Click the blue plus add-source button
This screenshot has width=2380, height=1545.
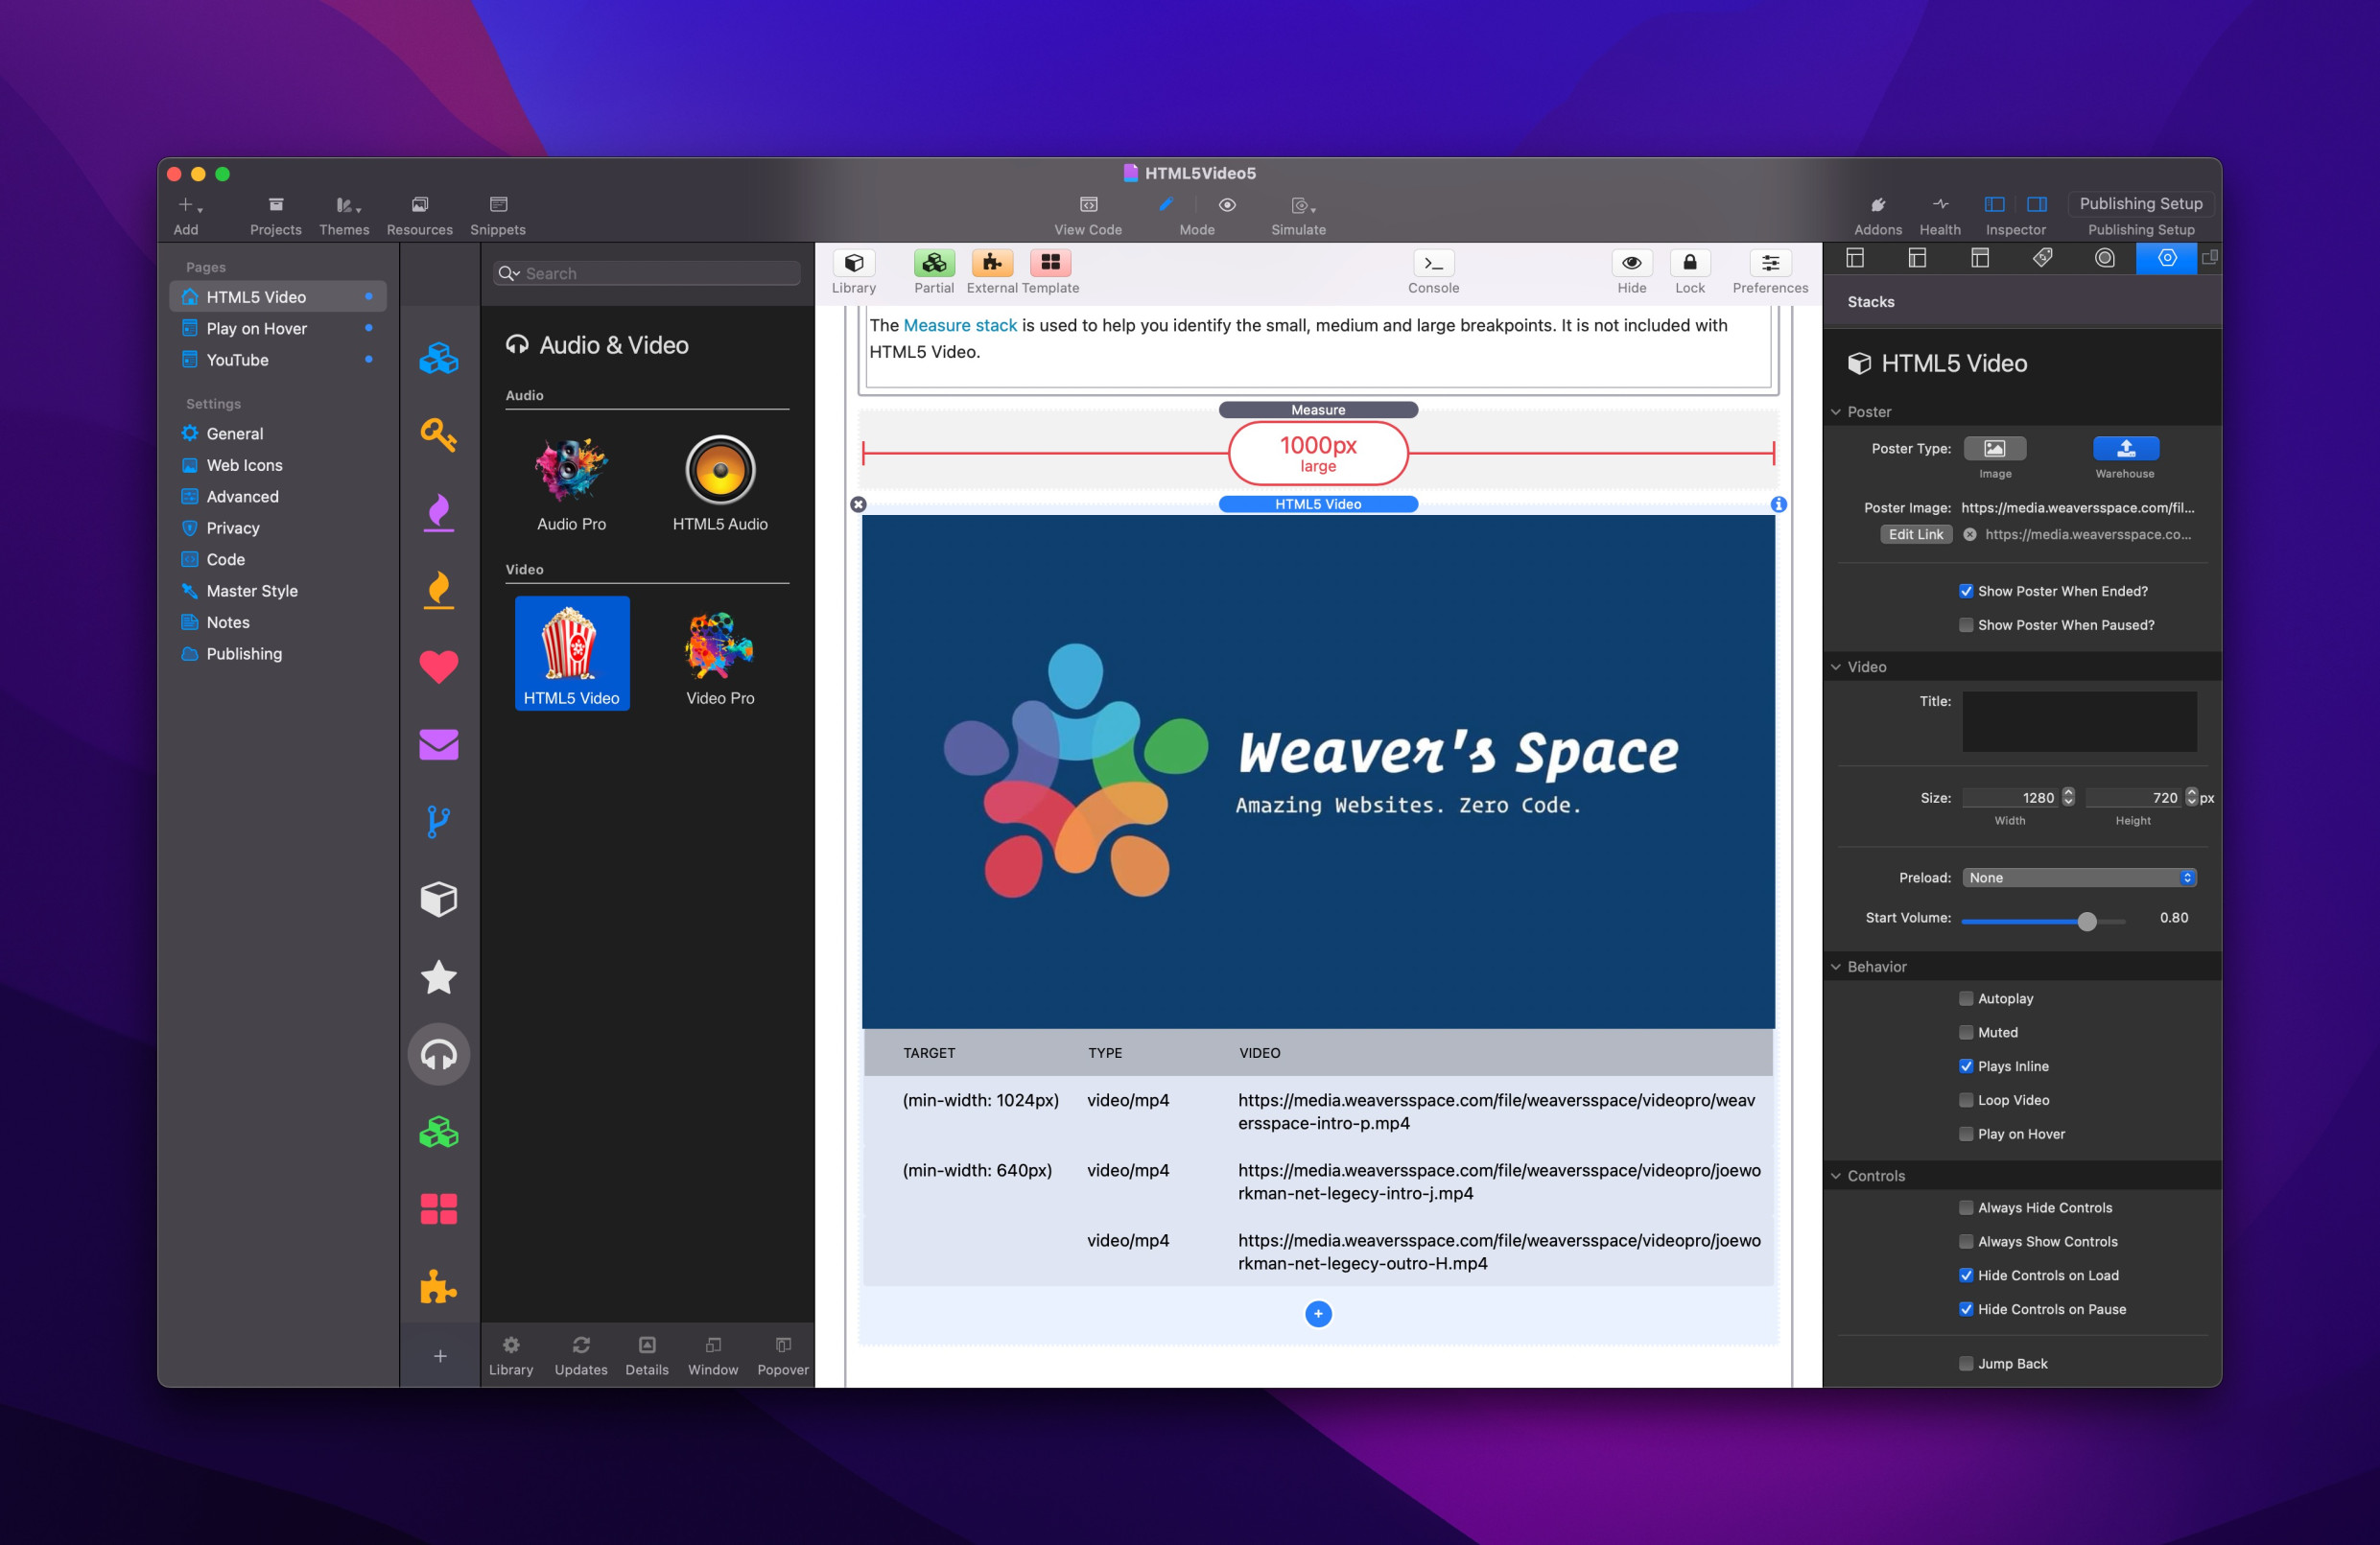pyautogui.click(x=1318, y=1314)
